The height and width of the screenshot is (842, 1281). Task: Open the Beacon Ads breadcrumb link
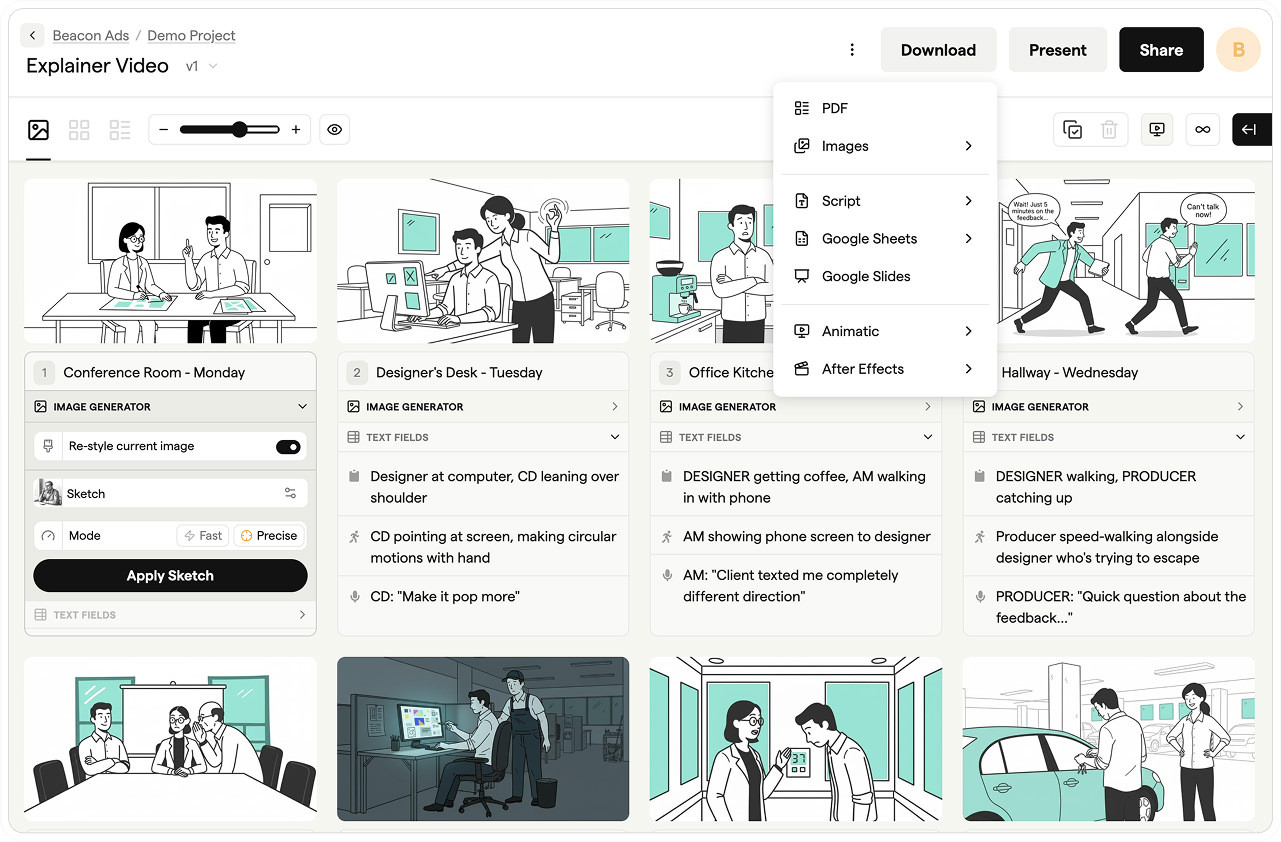tap(90, 35)
